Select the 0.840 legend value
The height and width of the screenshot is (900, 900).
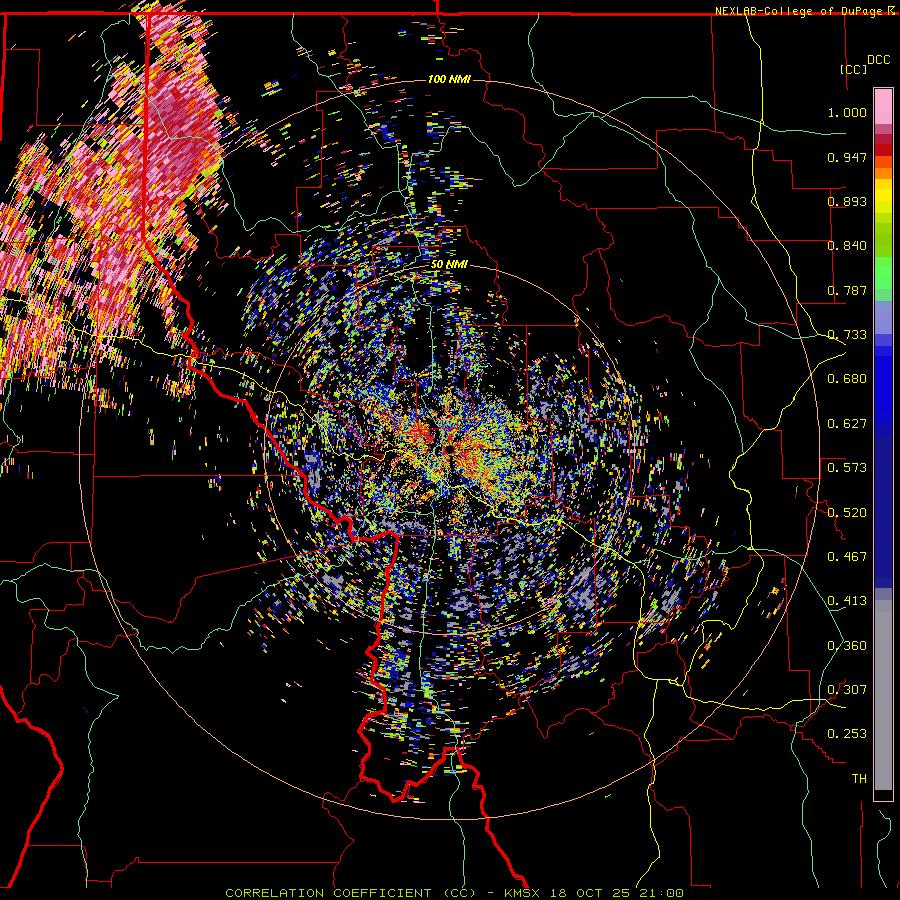click(847, 246)
